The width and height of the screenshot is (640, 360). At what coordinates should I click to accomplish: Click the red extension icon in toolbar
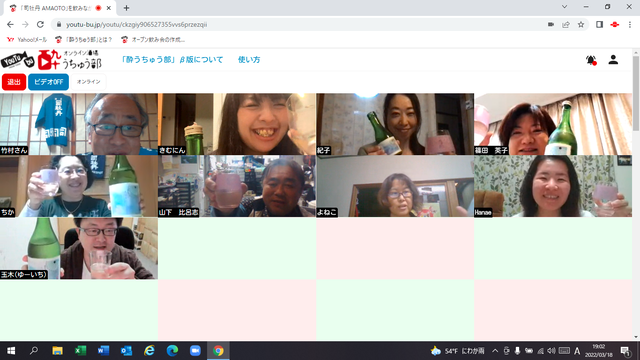[615, 24]
